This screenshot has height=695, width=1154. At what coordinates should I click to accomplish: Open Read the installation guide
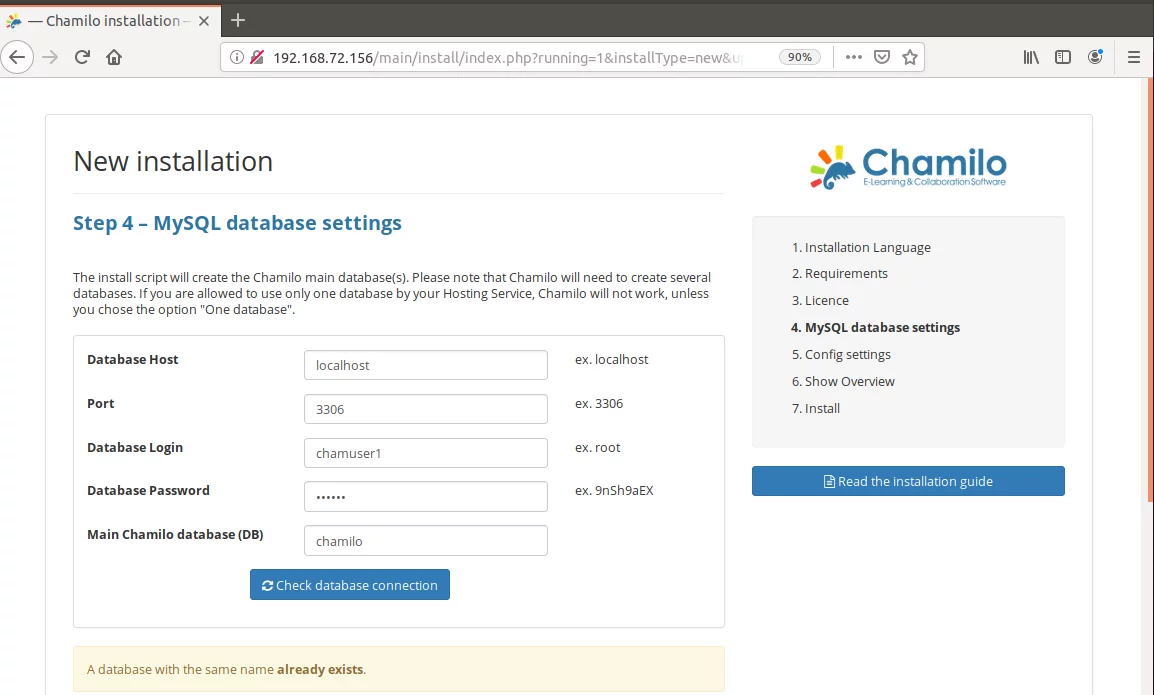(x=908, y=481)
